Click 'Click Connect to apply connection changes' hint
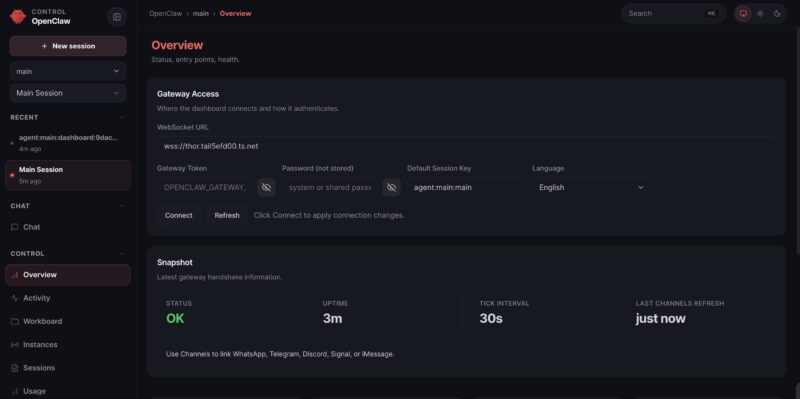Screen dimensions: 800x399 [329, 215]
